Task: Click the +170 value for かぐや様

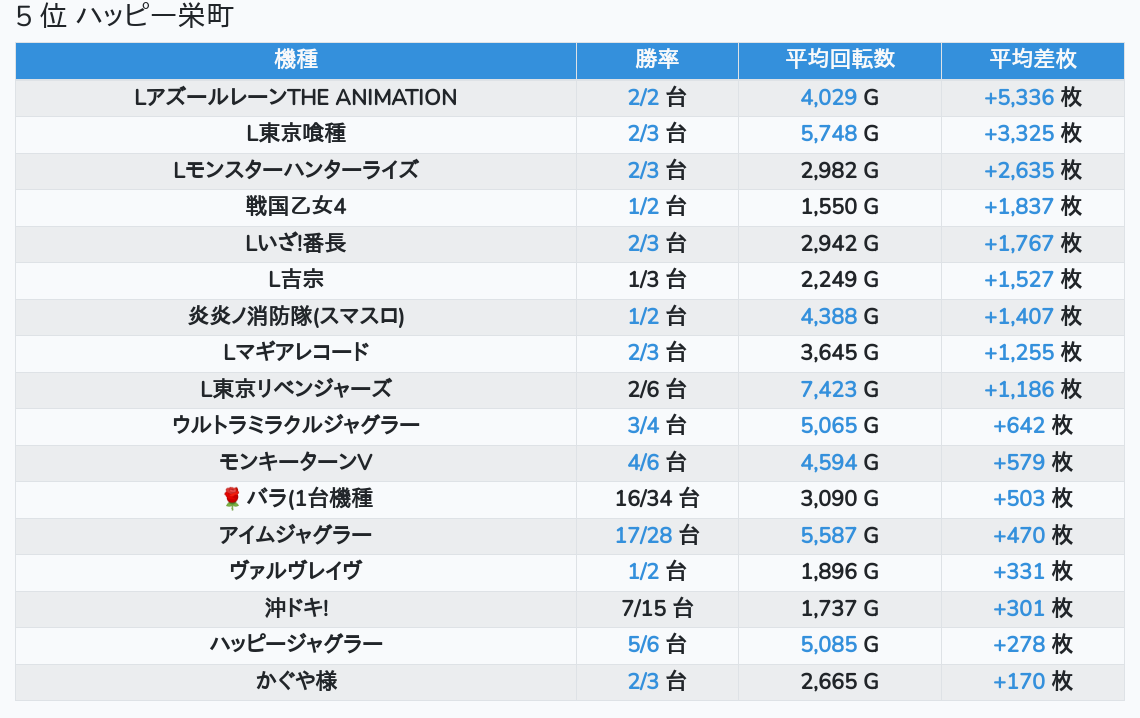Action: tap(1019, 681)
